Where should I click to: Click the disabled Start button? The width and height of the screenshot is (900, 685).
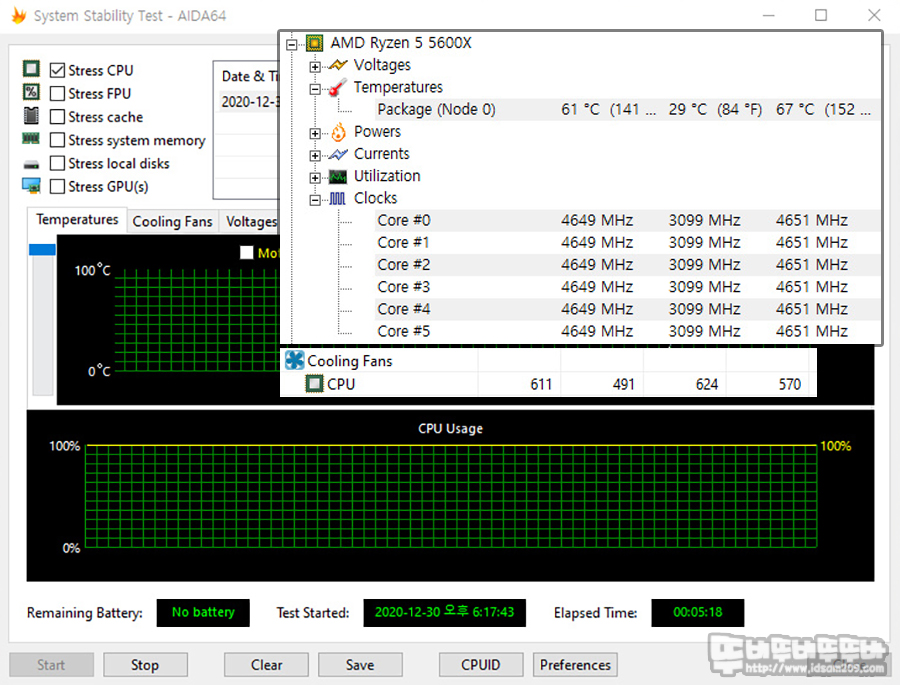click(x=51, y=665)
